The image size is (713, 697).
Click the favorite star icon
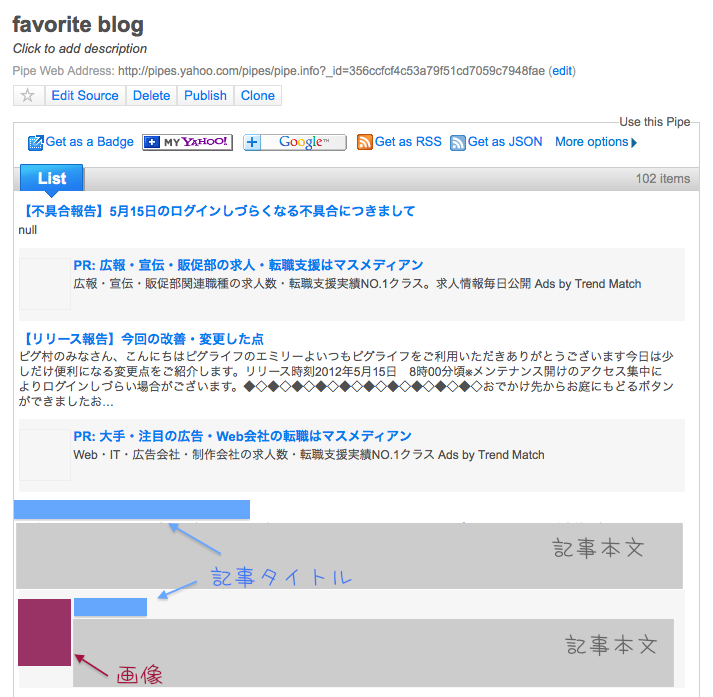pyautogui.click(x=28, y=96)
